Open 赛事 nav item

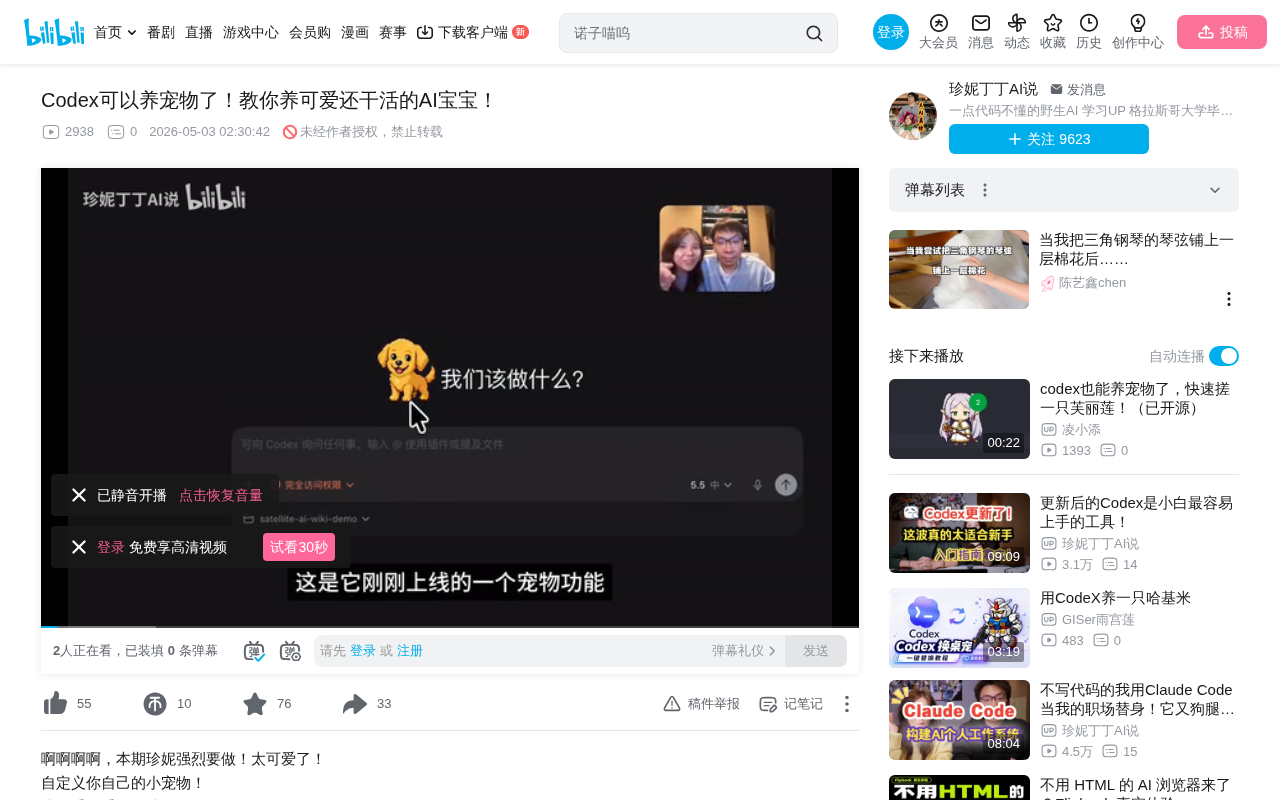(x=393, y=32)
